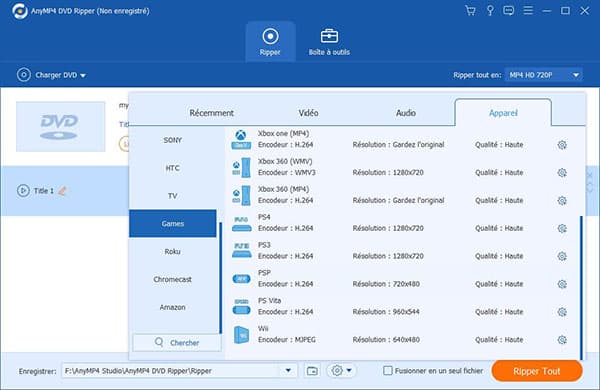Switch to the Récemment tab
Viewport: 600px width, 390px height.
(212, 113)
